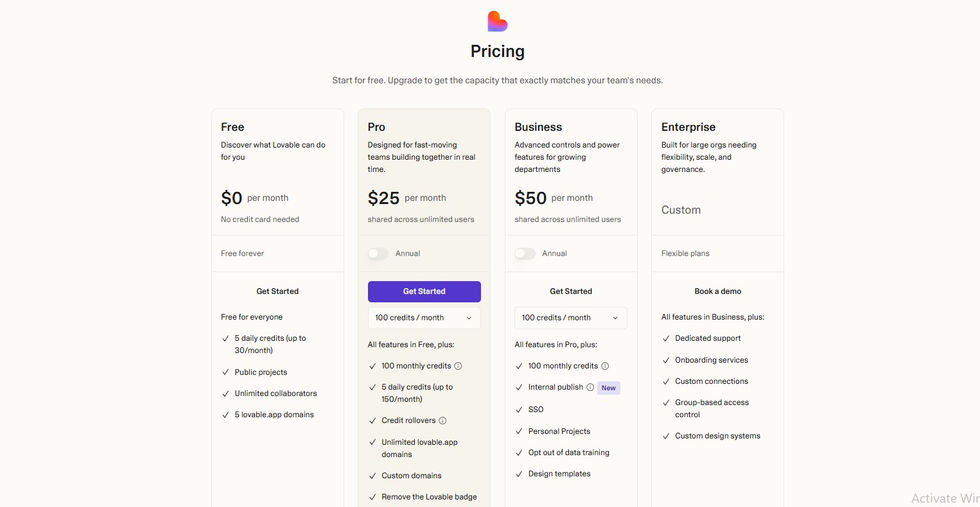Image resolution: width=980 pixels, height=507 pixels.
Task: Enable Annual billing toggle on Business plan
Action: (525, 254)
